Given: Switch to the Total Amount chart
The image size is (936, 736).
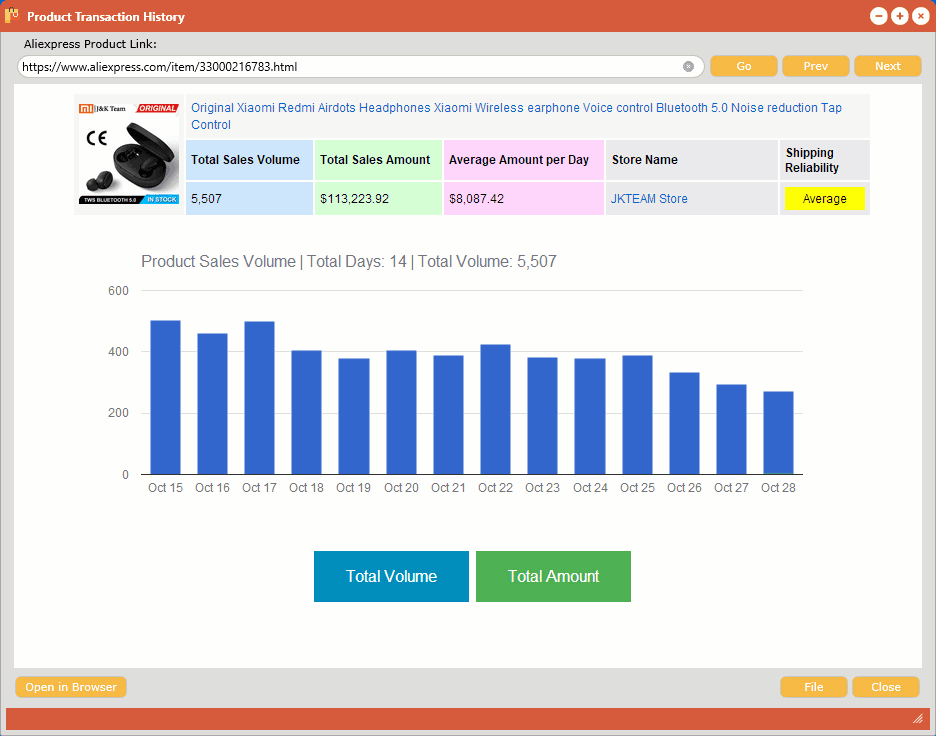Looking at the screenshot, I should [553, 576].
